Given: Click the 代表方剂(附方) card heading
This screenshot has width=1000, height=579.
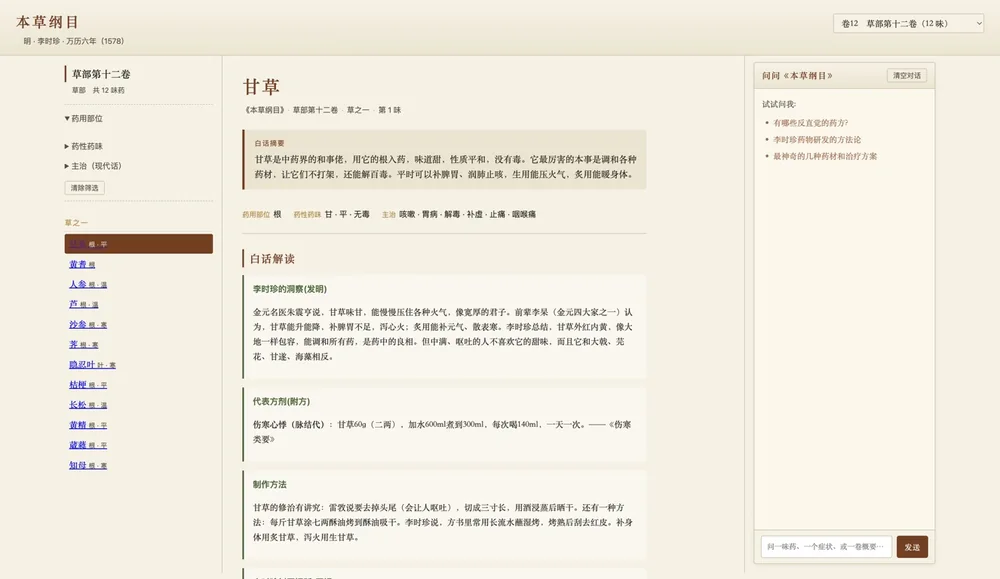Looking at the screenshot, I should coord(281,401).
